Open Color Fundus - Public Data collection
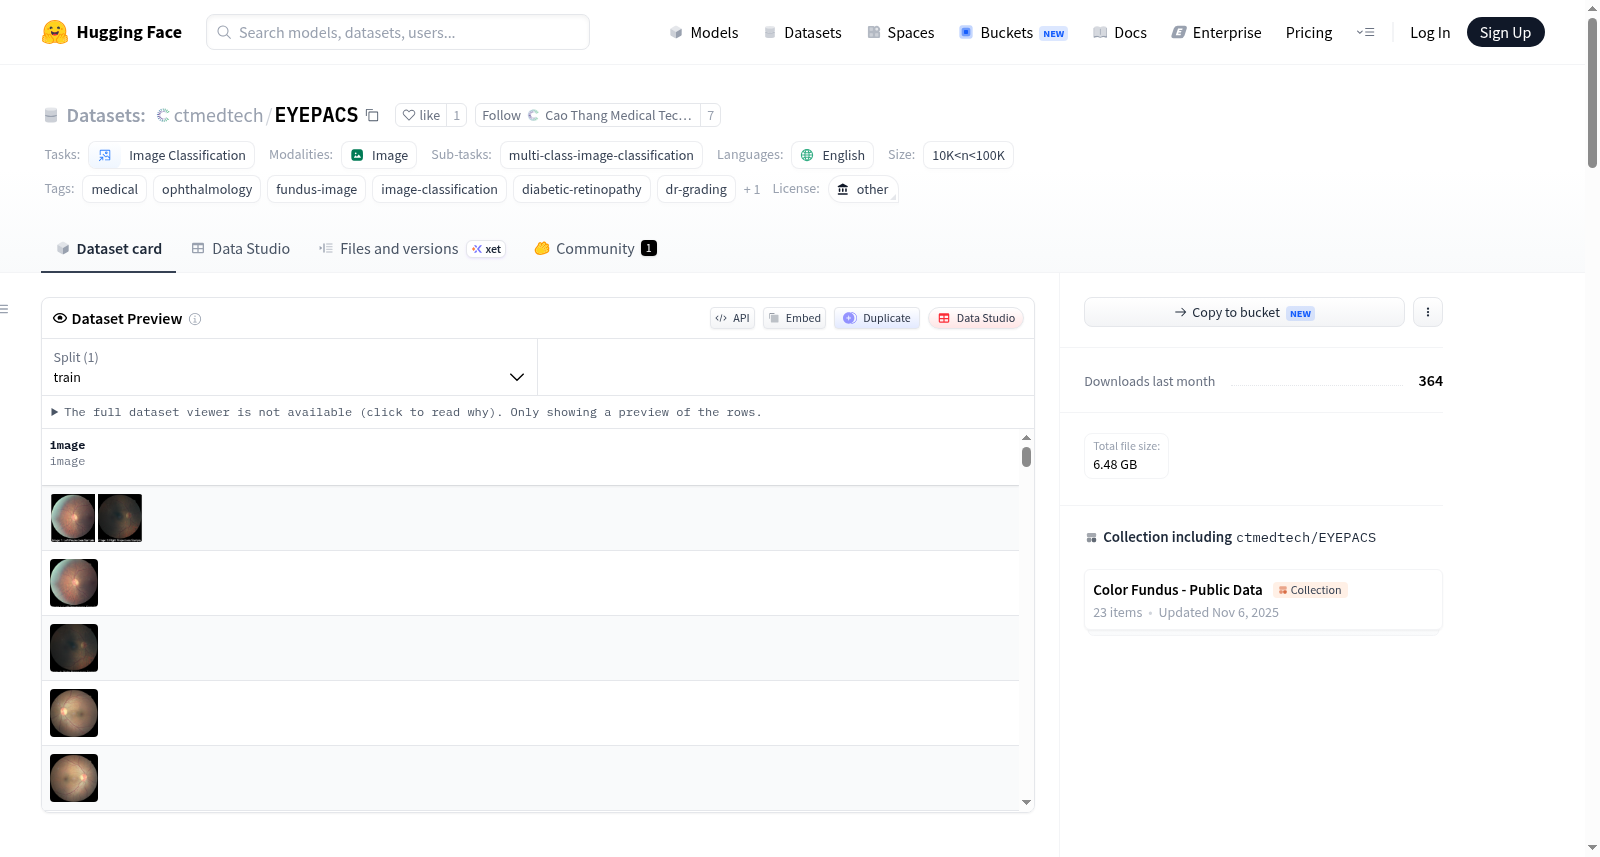The width and height of the screenshot is (1600, 857). 1263,600
